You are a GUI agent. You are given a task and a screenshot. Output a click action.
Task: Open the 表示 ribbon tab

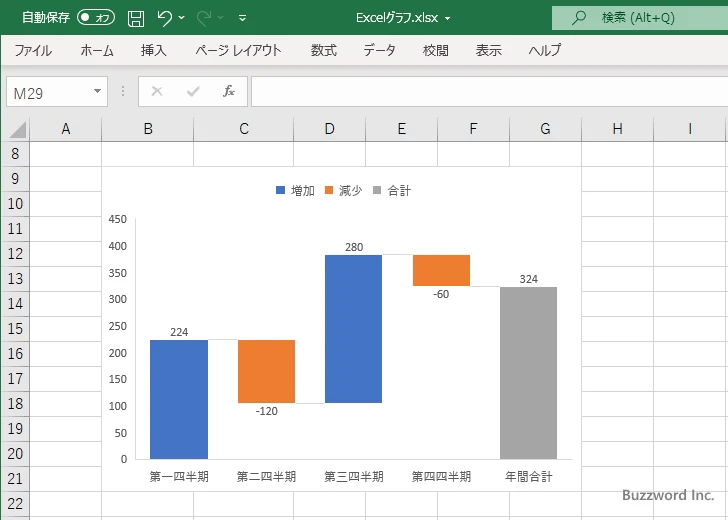[488, 50]
